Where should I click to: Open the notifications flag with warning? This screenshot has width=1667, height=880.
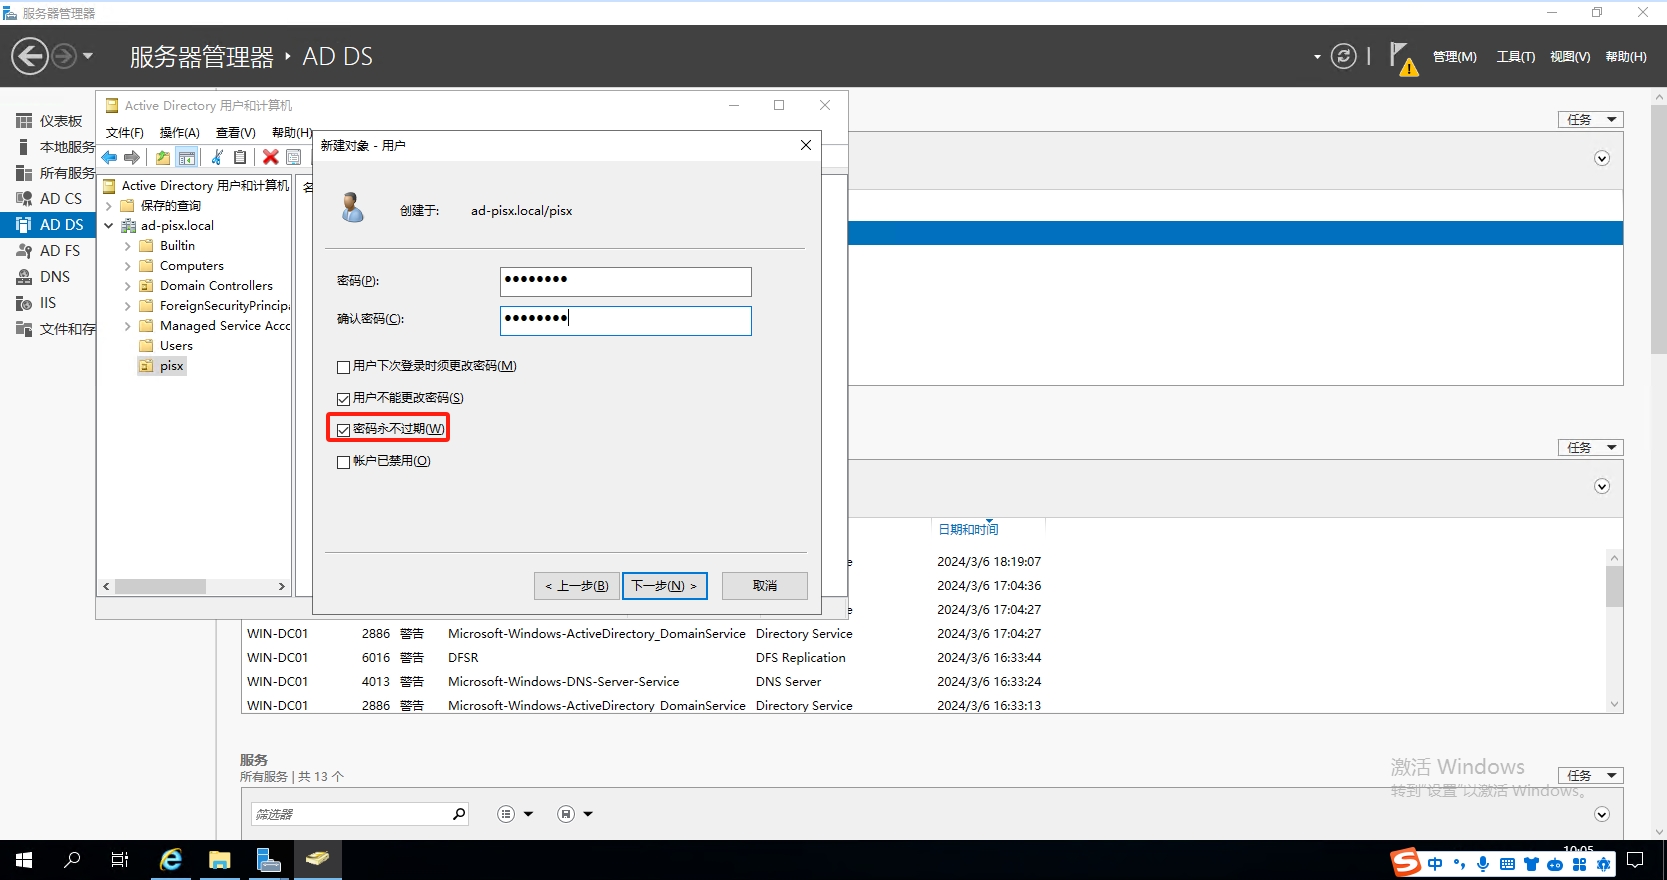[x=1402, y=58]
